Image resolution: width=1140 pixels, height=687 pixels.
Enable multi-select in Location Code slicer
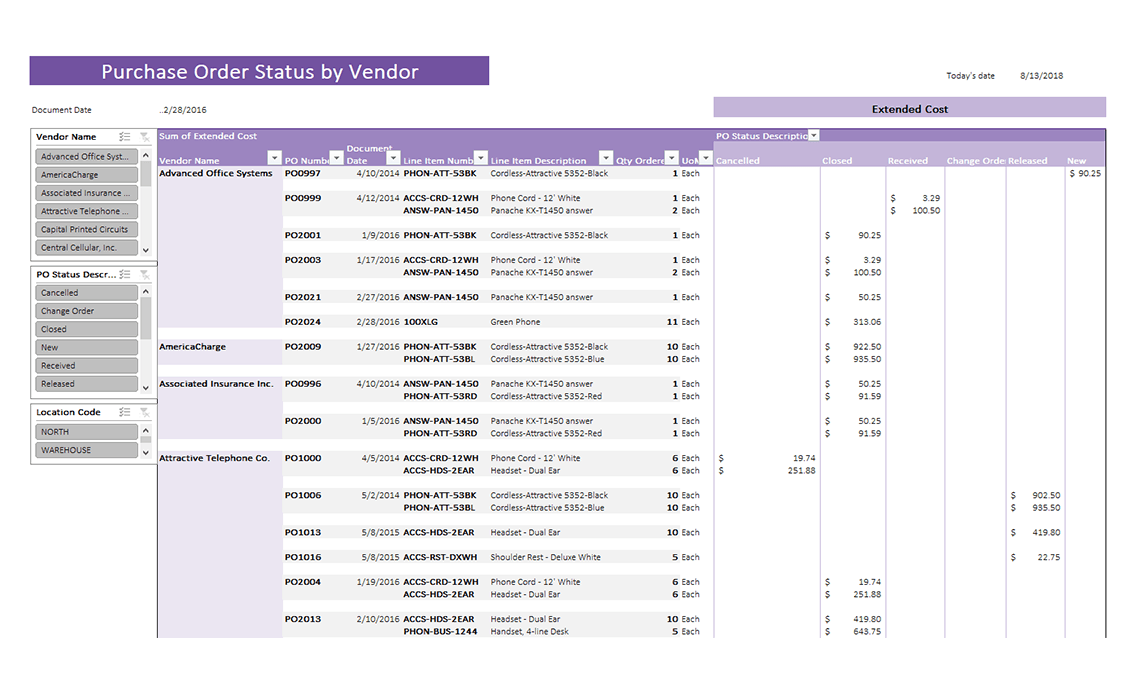[125, 412]
